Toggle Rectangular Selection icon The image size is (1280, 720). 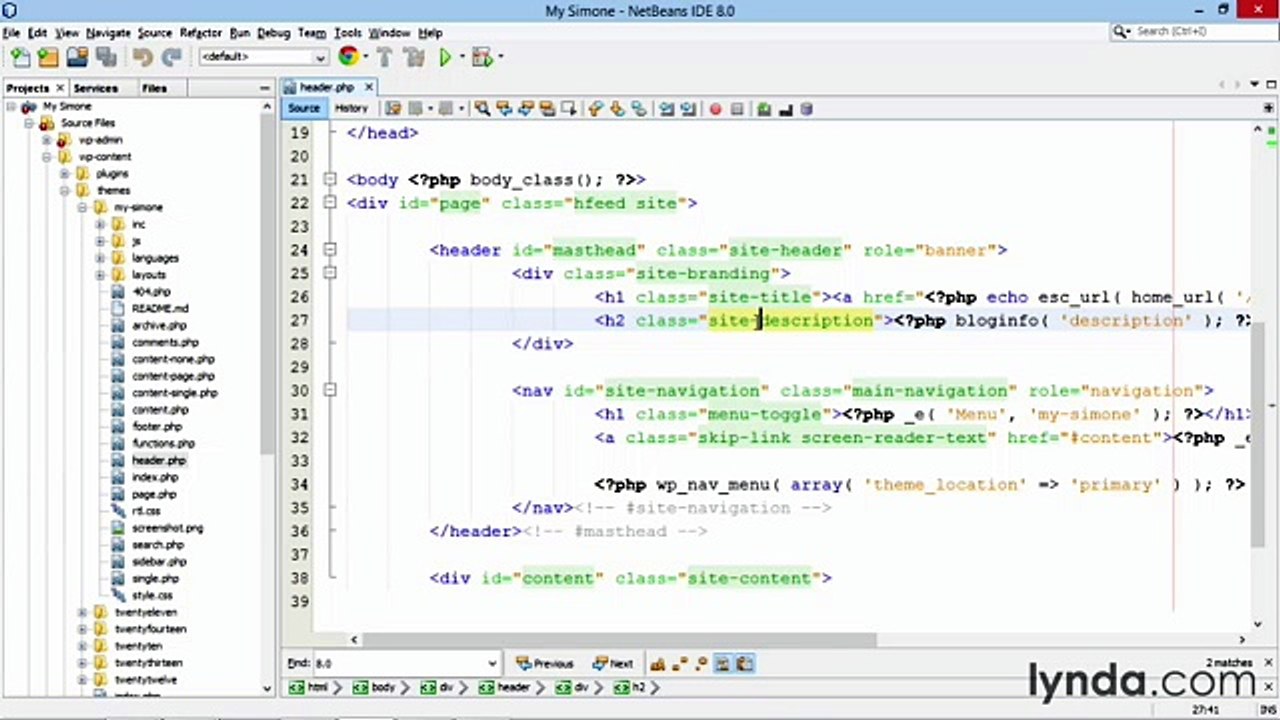pos(569,109)
